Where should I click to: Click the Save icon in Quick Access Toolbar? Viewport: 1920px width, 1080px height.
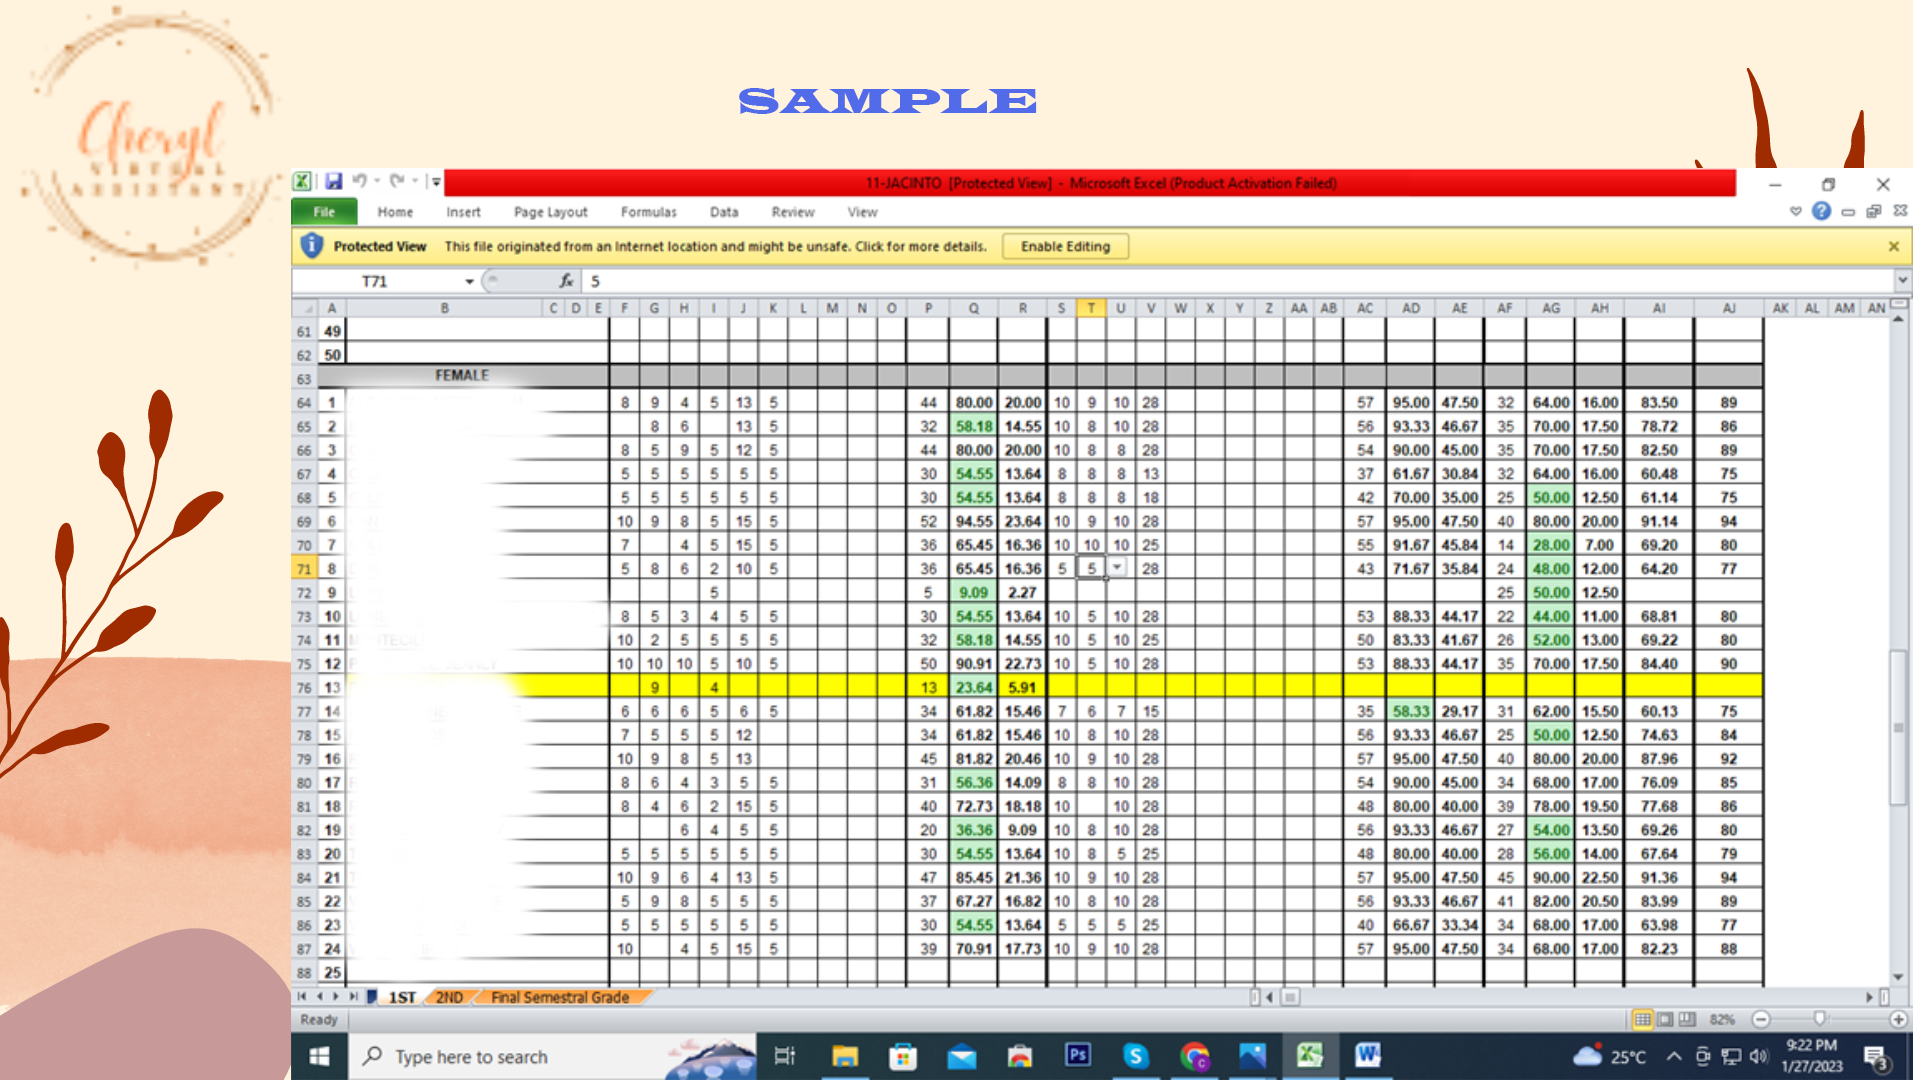point(334,182)
